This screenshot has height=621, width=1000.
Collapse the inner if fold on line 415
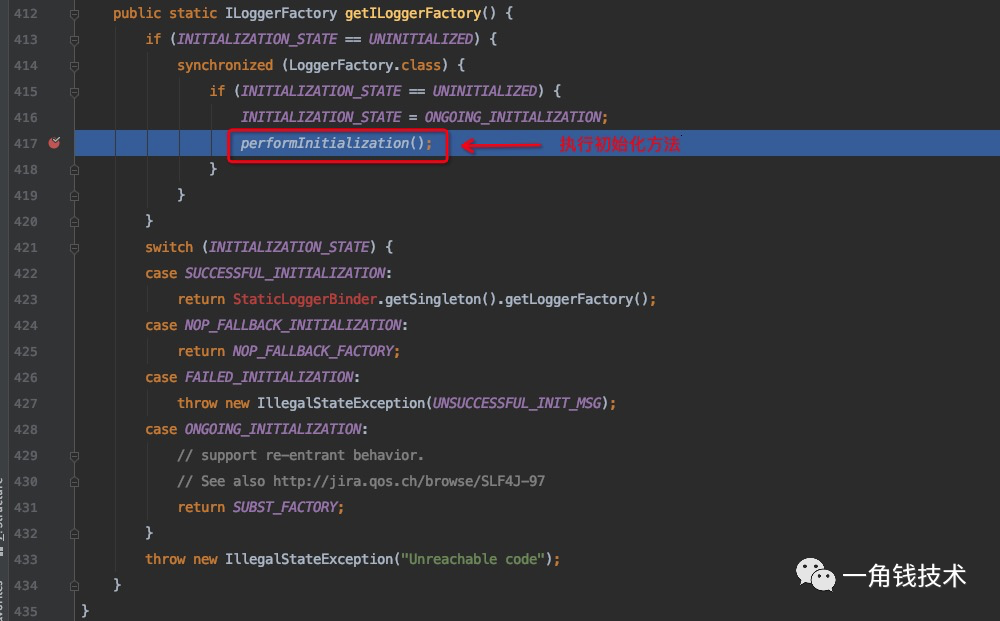[74, 92]
